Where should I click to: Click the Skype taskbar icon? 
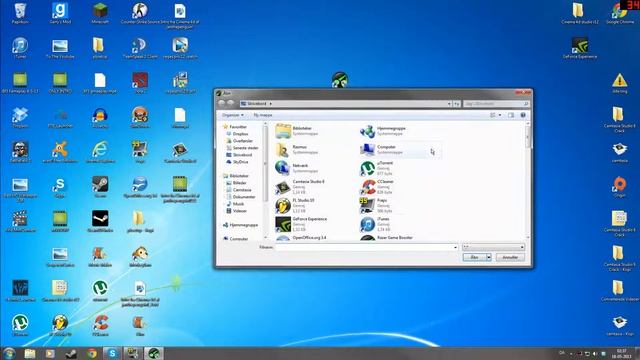click(112, 353)
